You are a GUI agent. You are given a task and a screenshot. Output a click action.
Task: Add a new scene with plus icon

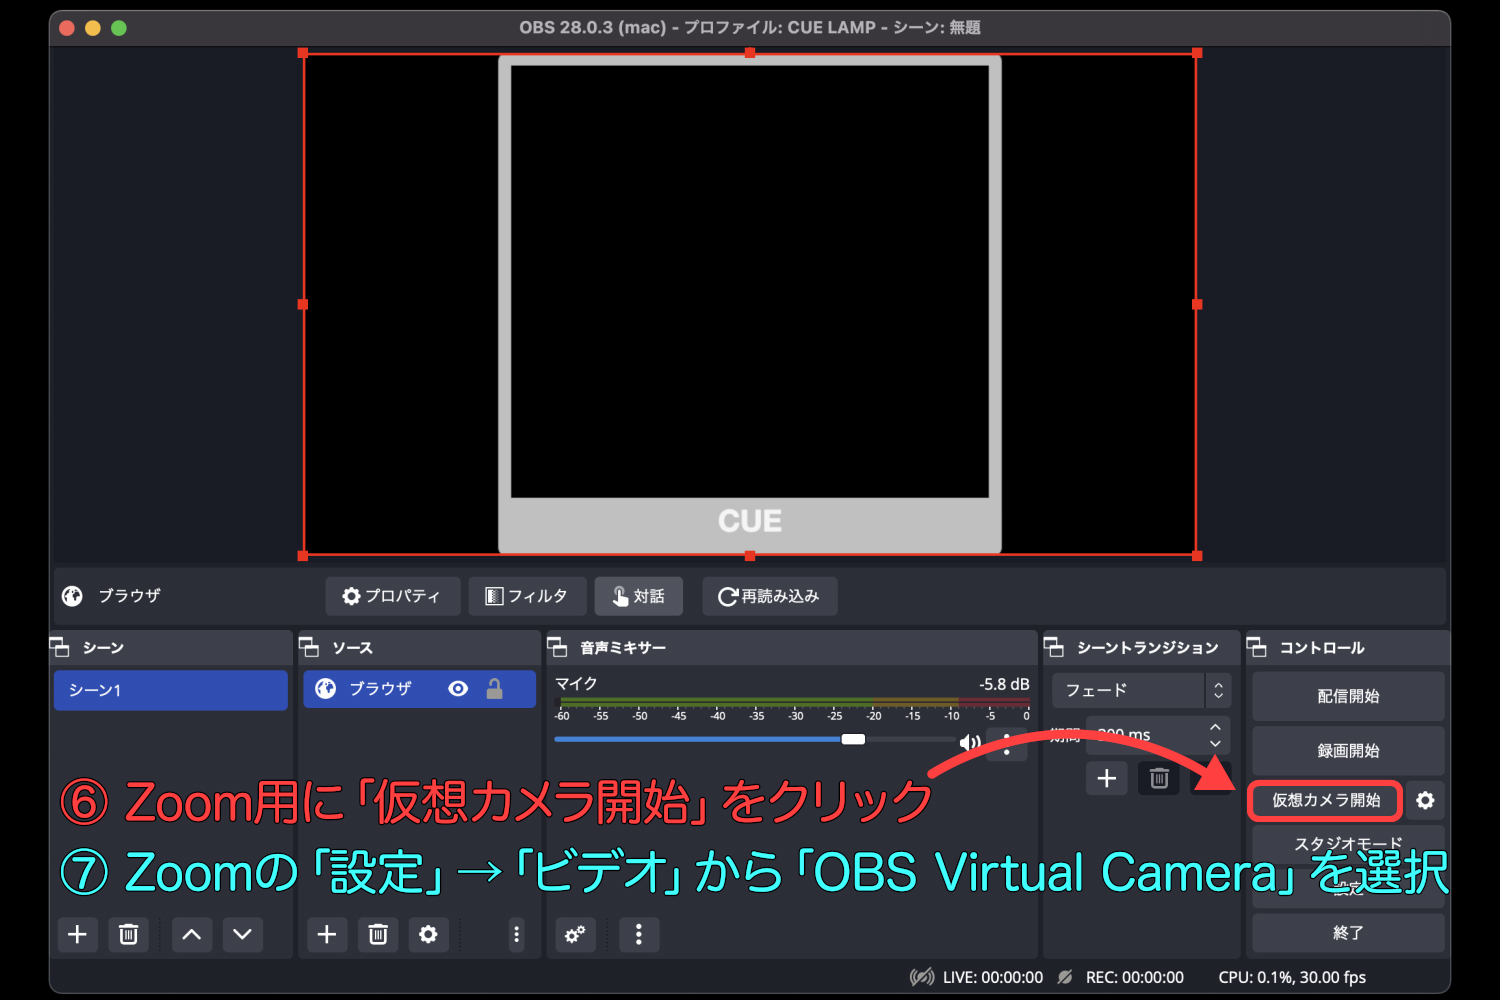77,934
